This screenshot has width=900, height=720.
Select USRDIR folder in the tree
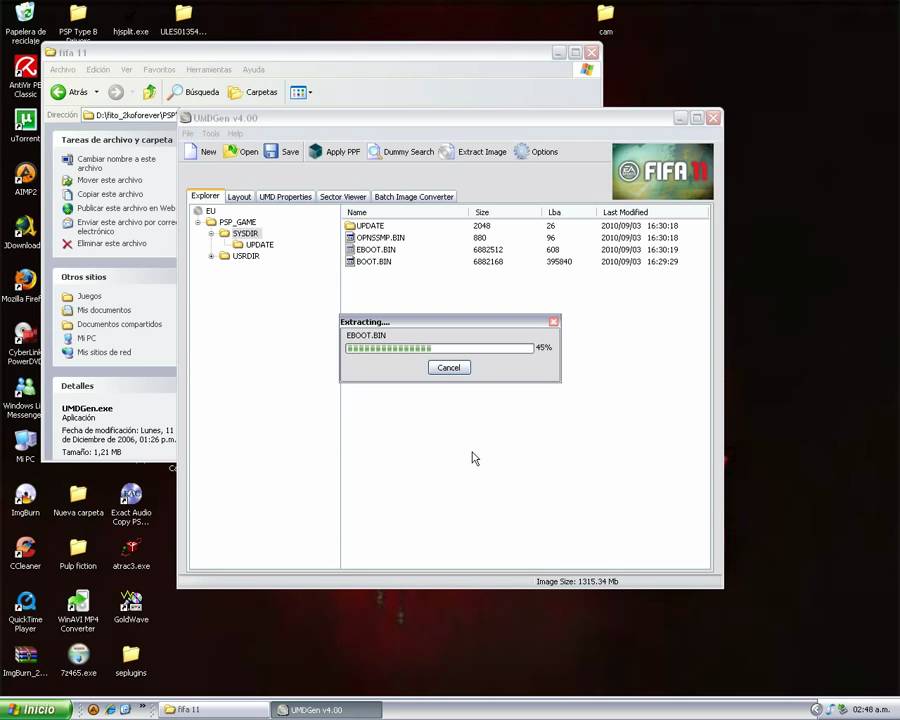(240, 256)
